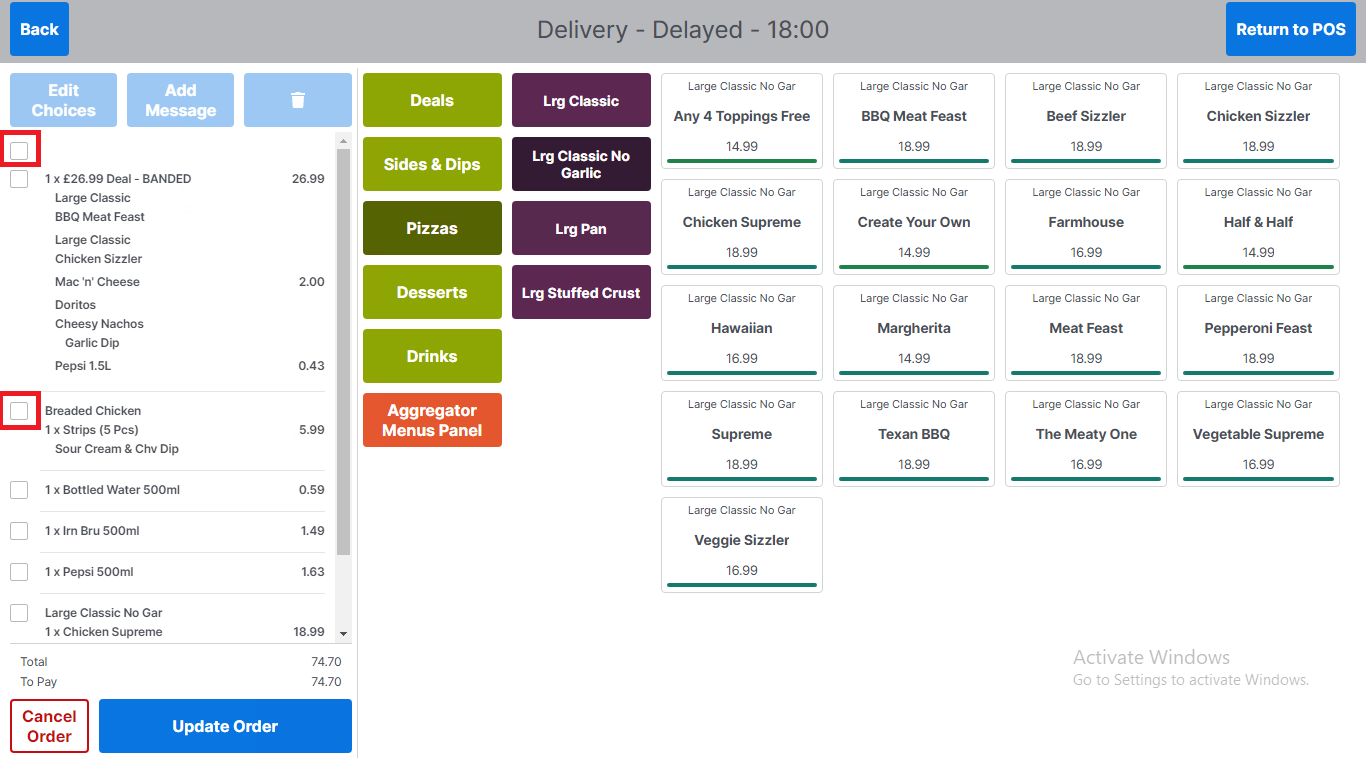Image resolution: width=1366 pixels, height=760 pixels.
Task: Tick the Irn Bru 500ml checkbox
Action: (19, 531)
